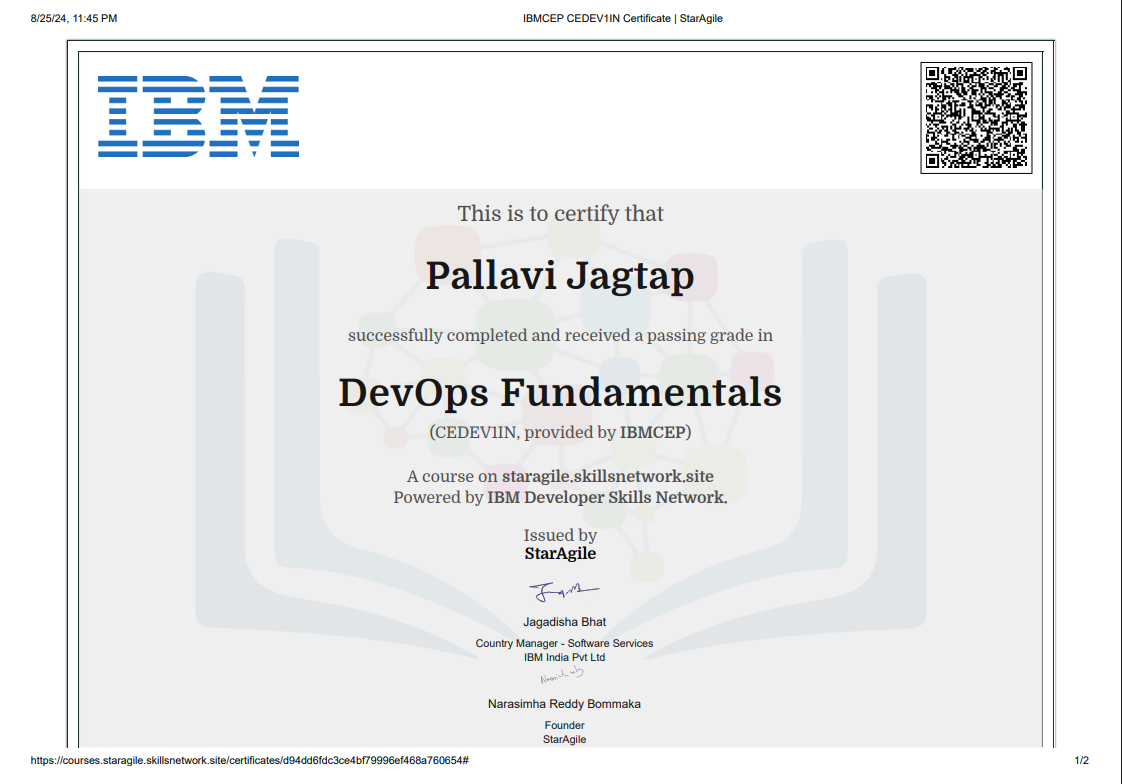Click the Founder title text
The height and width of the screenshot is (784, 1122).
coord(565,725)
